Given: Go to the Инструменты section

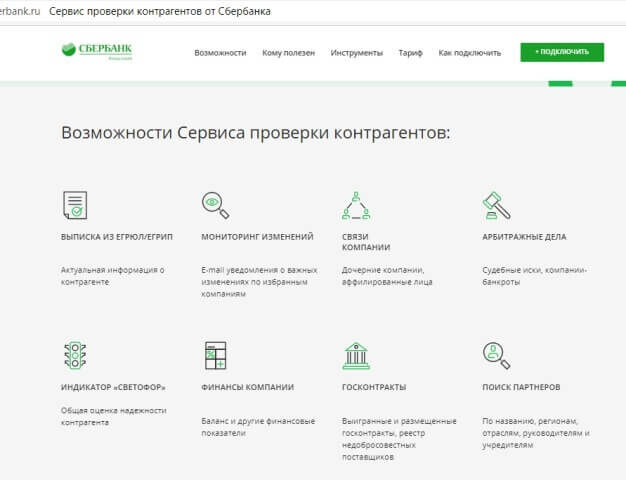Looking at the screenshot, I should pyautogui.click(x=357, y=53).
